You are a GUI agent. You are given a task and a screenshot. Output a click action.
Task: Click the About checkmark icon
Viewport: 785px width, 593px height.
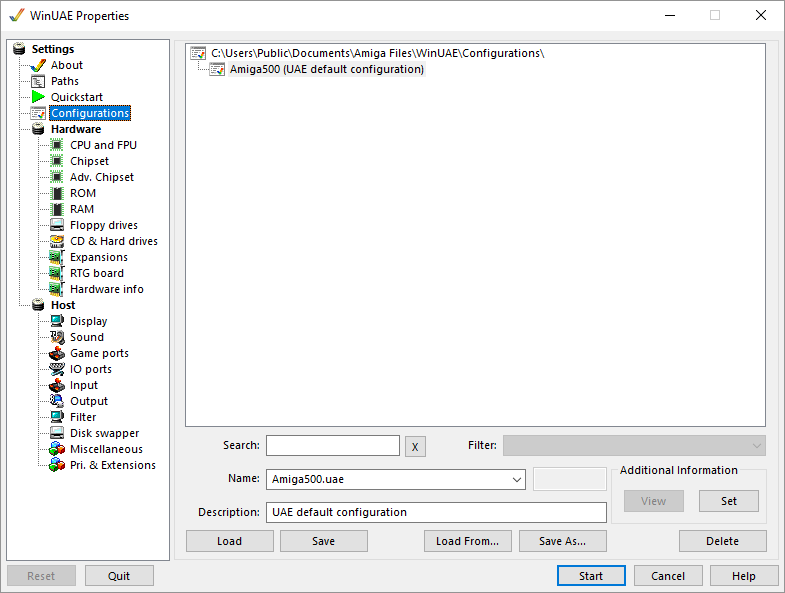(x=38, y=65)
